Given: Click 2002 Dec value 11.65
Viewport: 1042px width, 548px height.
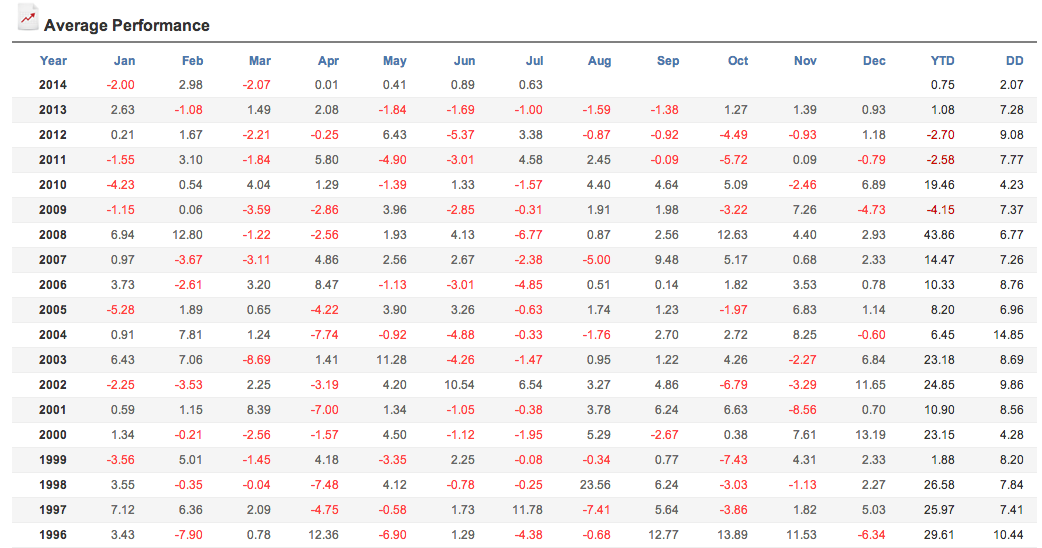Looking at the screenshot, I should click(x=870, y=385).
